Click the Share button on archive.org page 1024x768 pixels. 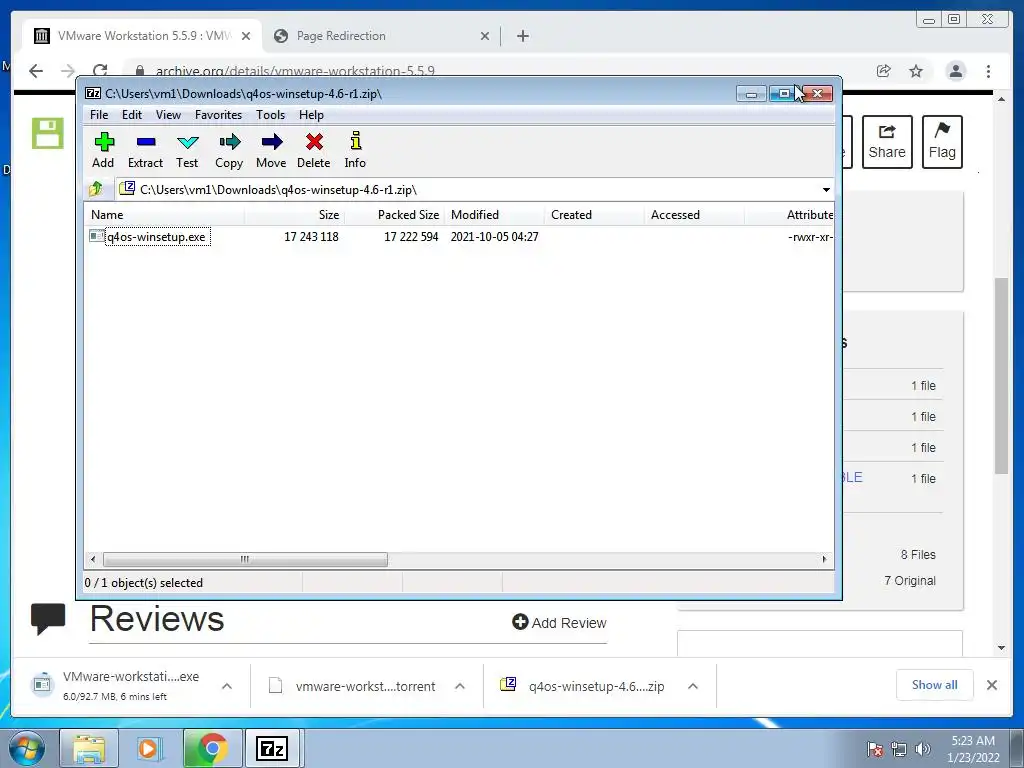(887, 142)
